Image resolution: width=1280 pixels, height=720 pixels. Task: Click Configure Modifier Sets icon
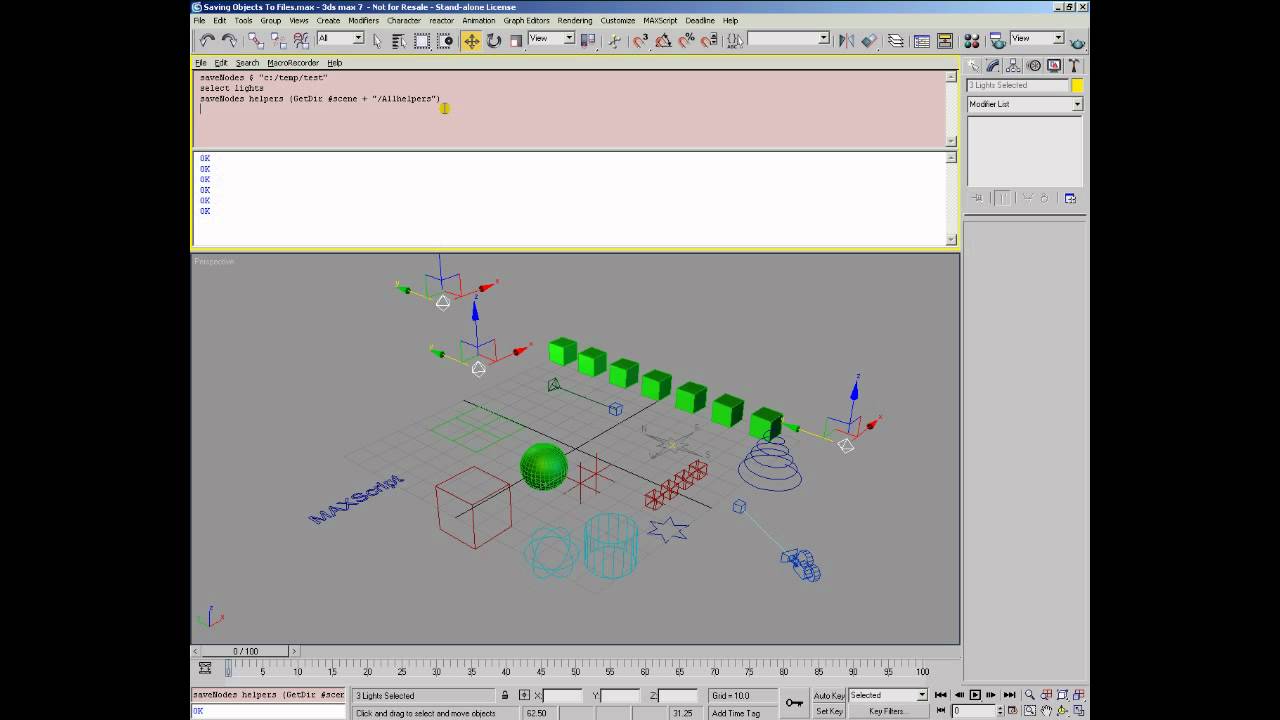point(1070,198)
